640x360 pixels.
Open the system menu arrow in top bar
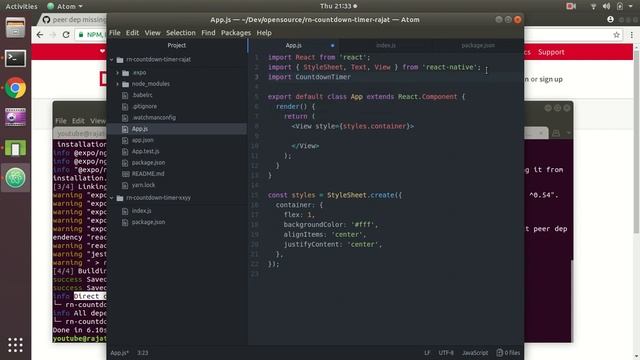click(631, 6)
